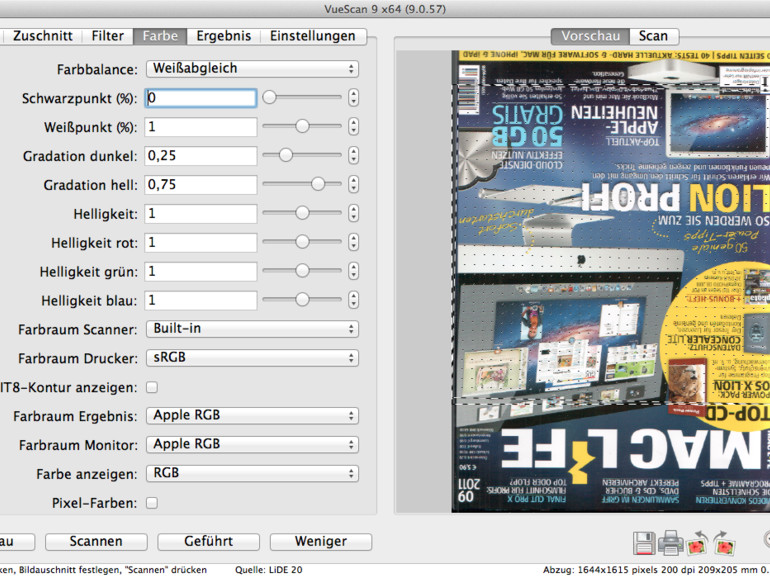The width and height of the screenshot is (770, 578).
Task: Click the Scannen button
Action: [96, 542]
